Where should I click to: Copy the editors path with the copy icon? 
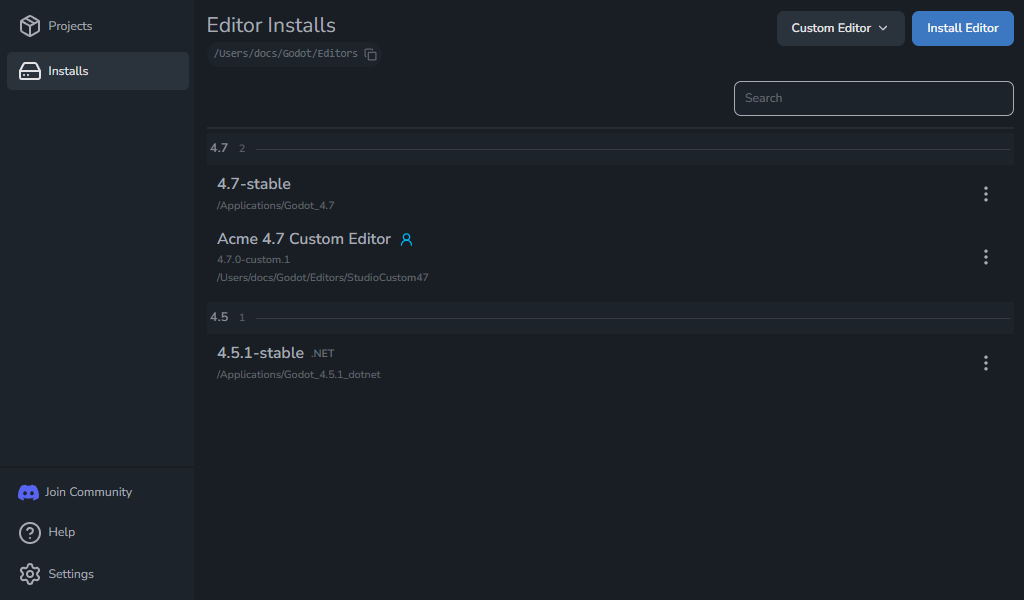click(x=370, y=54)
